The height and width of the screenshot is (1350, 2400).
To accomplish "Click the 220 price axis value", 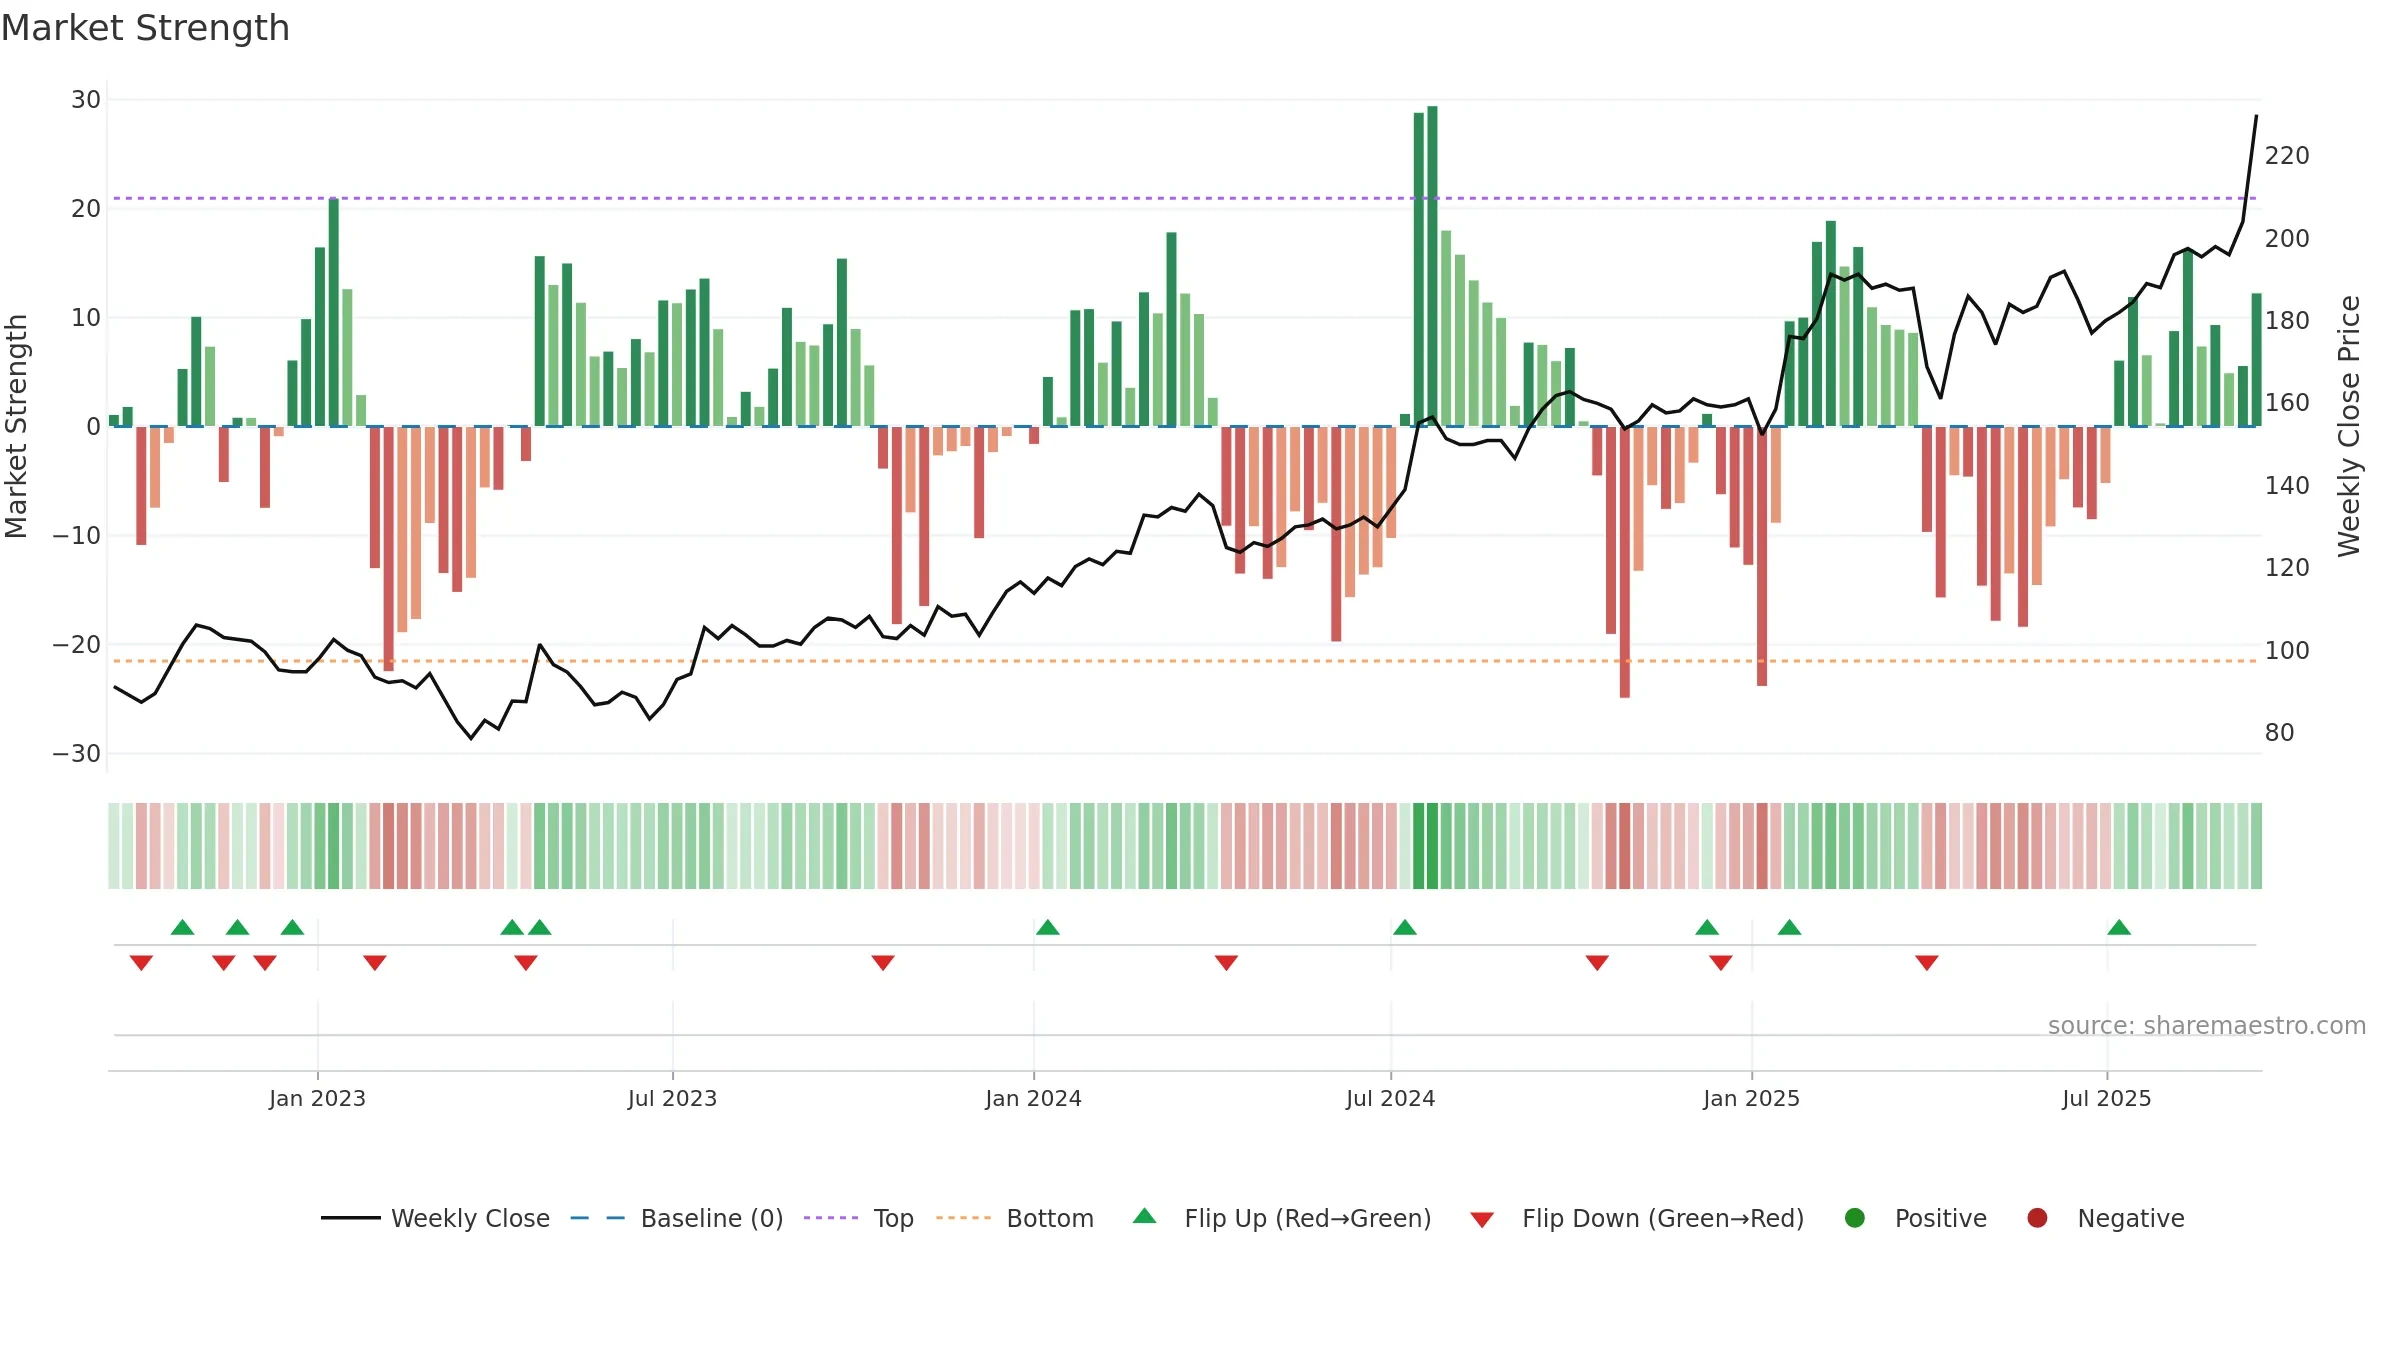I will click(2287, 156).
